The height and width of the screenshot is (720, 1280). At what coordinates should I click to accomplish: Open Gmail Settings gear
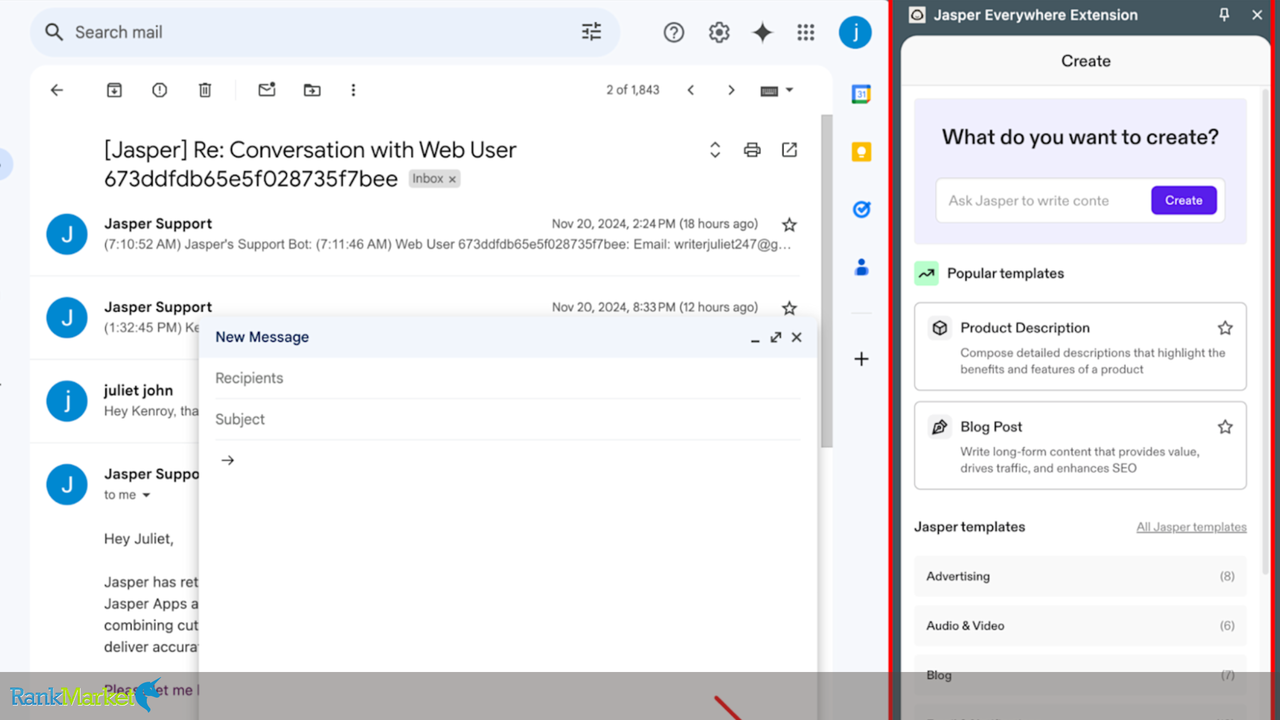click(719, 32)
